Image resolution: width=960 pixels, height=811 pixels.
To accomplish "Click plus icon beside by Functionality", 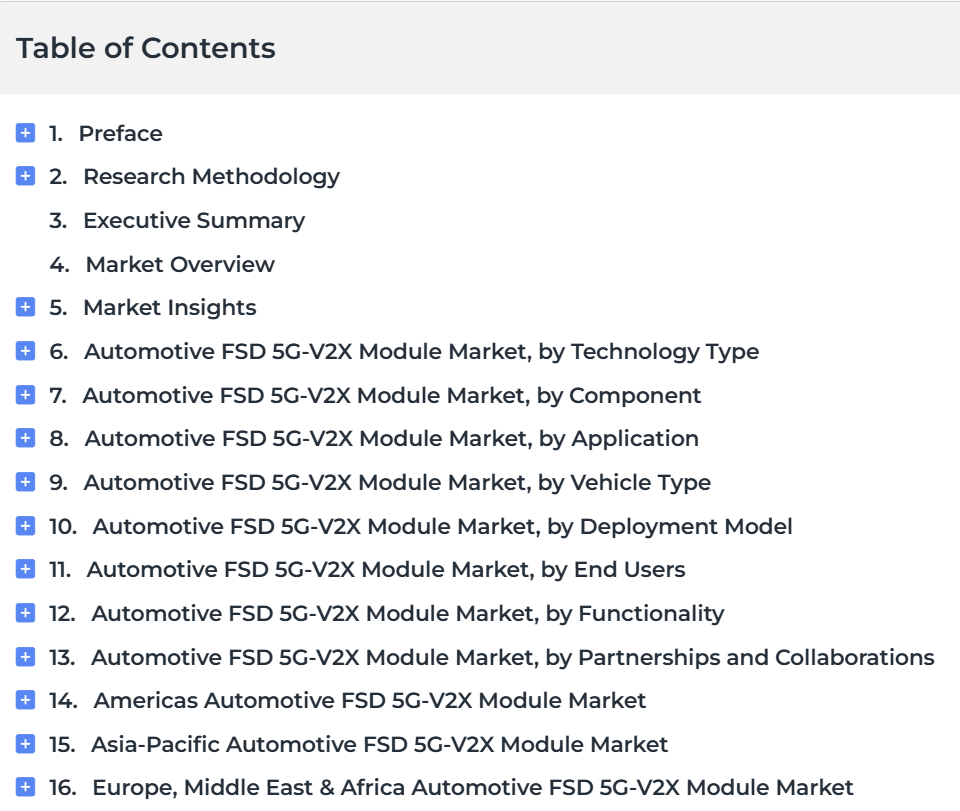I will pyautogui.click(x=25, y=613).
